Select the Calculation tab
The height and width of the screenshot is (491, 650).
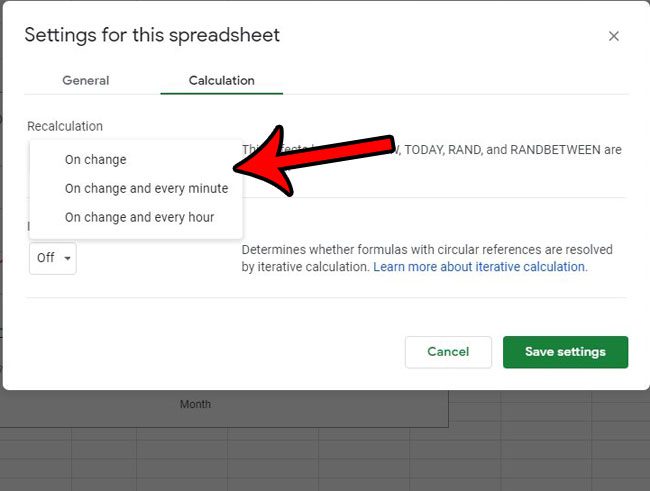pyautogui.click(x=221, y=80)
